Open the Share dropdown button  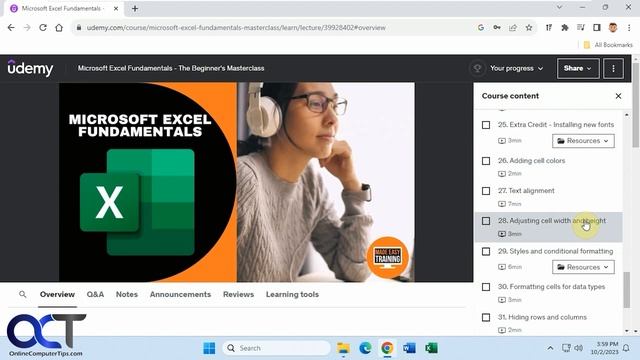[x=578, y=68]
